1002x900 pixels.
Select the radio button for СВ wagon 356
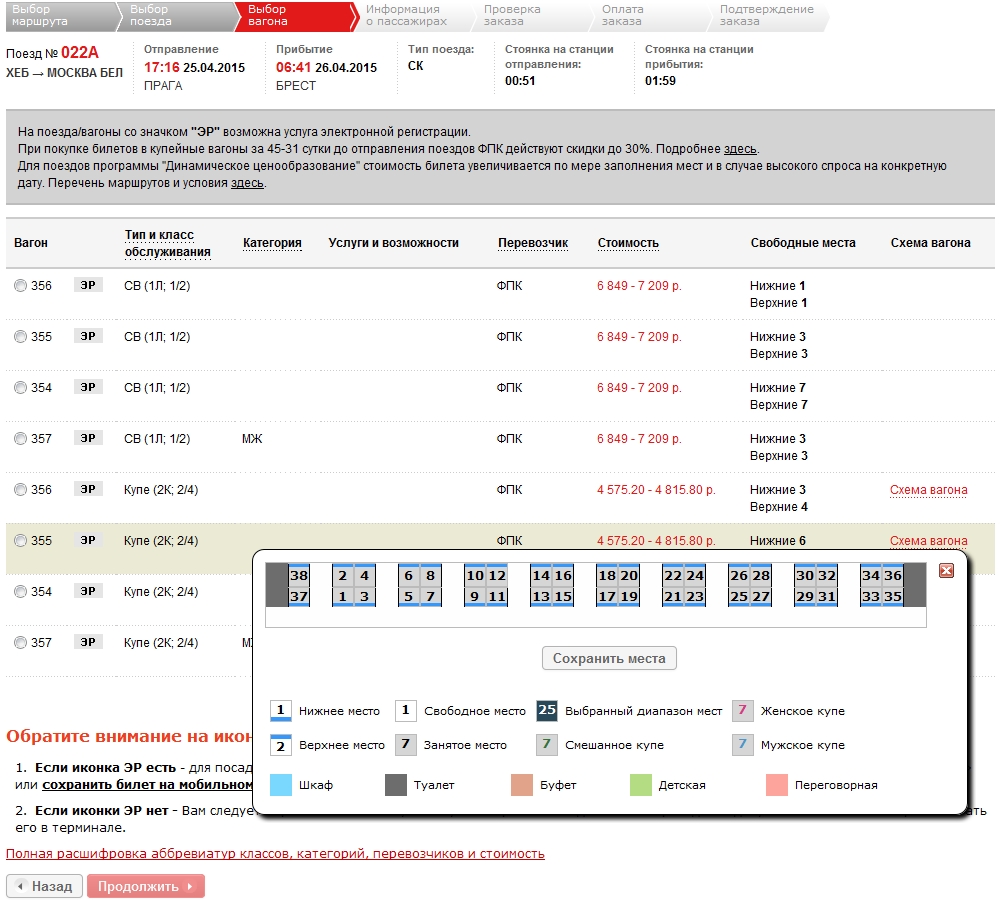tap(20, 286)
